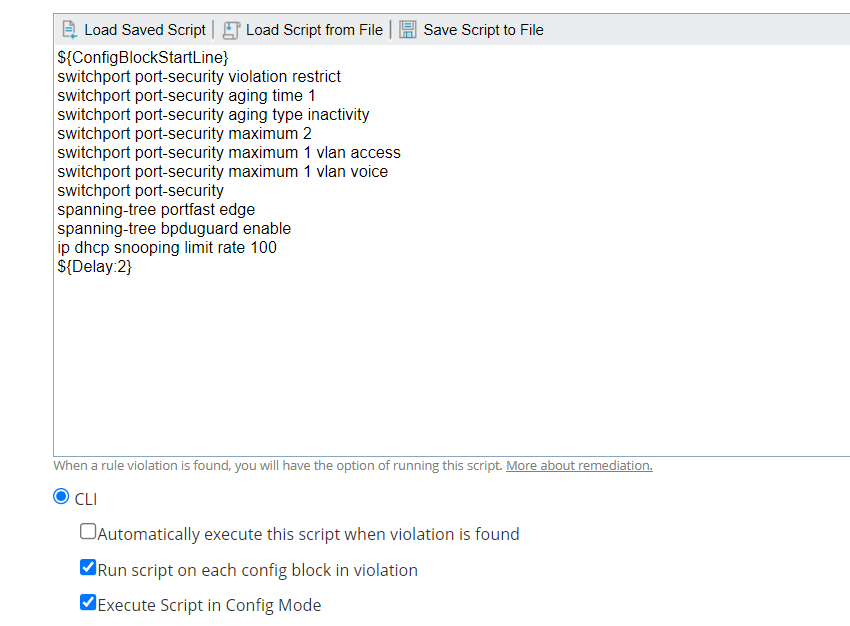Select the CLI radio button
The height and width of the screenshot is (626, 850).
(x=62, y=497)
